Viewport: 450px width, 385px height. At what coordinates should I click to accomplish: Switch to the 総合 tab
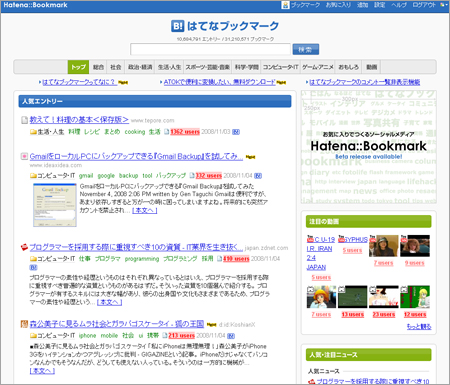tap(98, 67)
